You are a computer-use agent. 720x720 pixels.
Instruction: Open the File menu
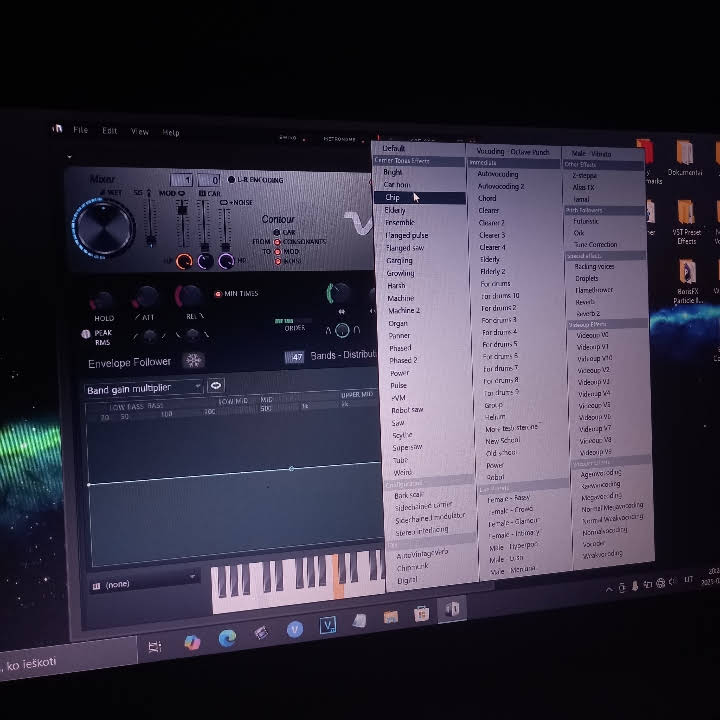[x=80, y=130]
